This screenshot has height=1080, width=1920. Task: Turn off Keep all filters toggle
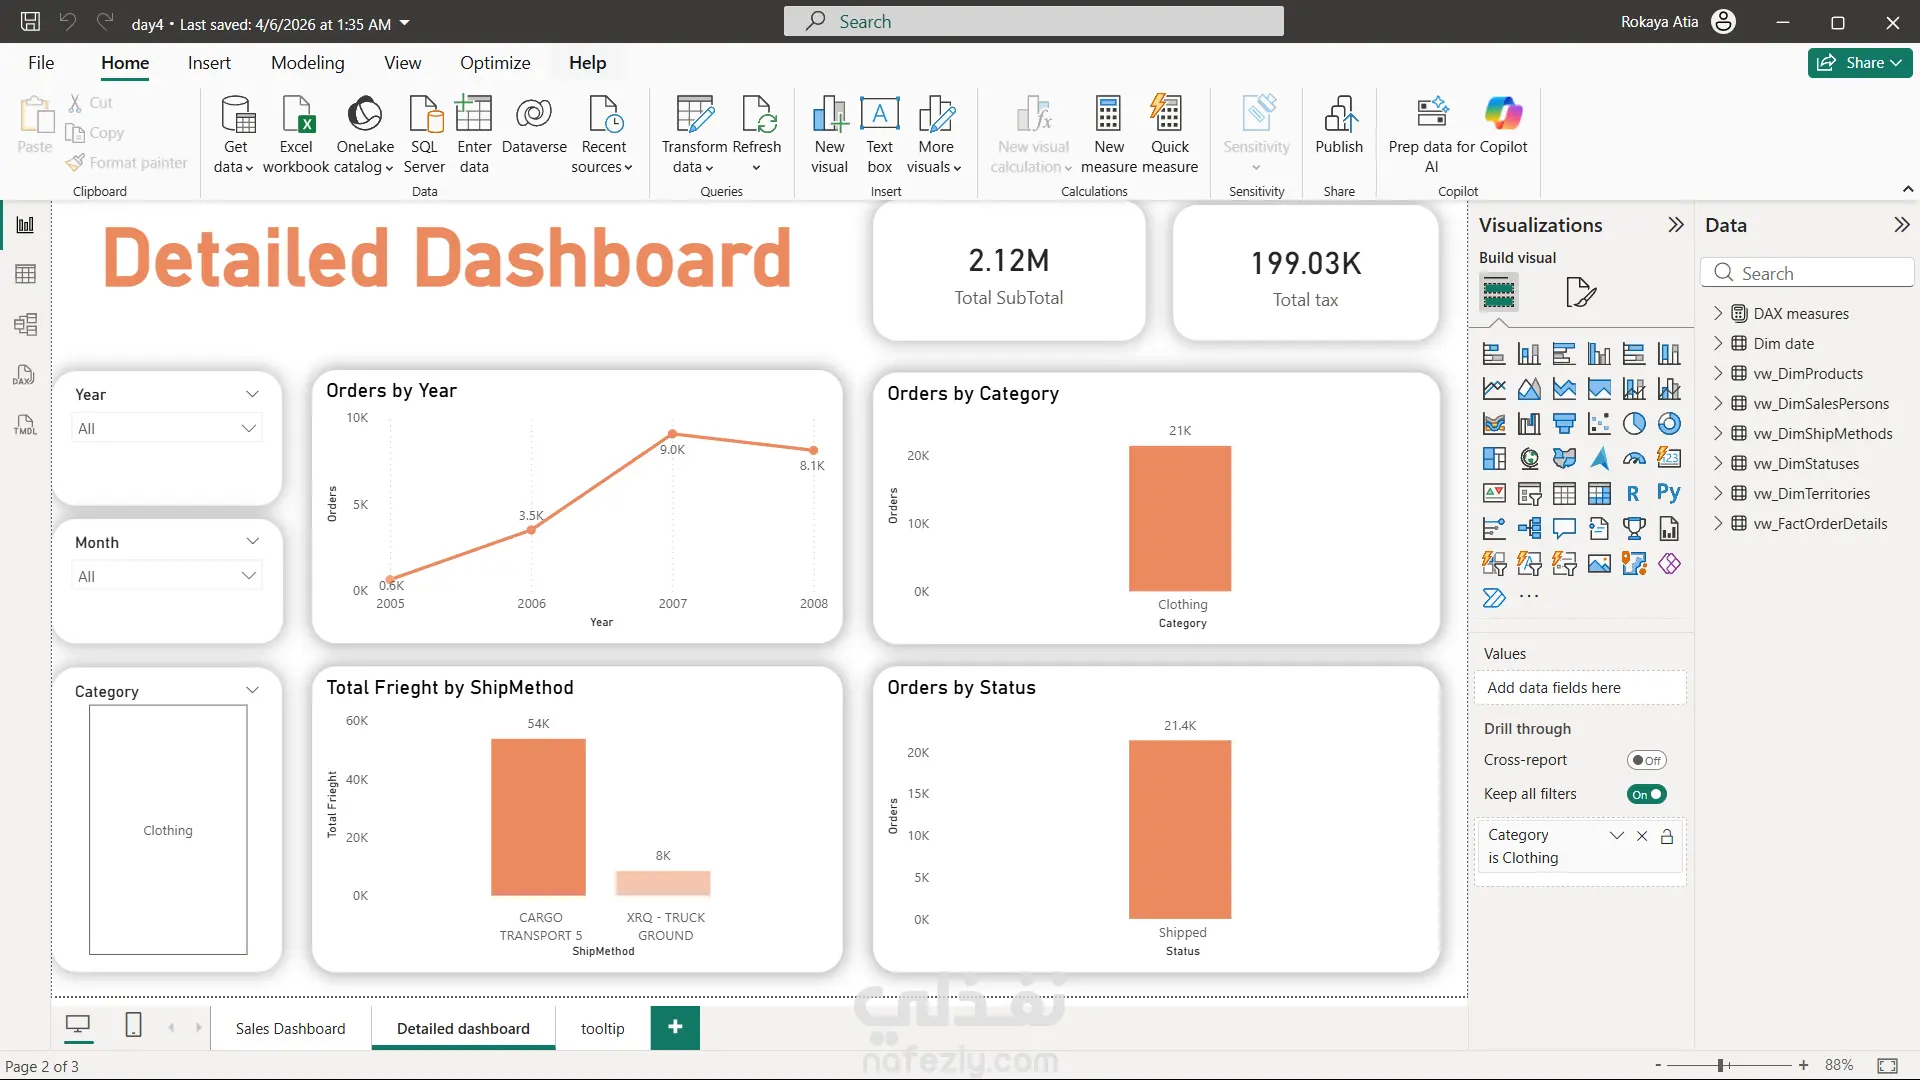[1646, 794]
